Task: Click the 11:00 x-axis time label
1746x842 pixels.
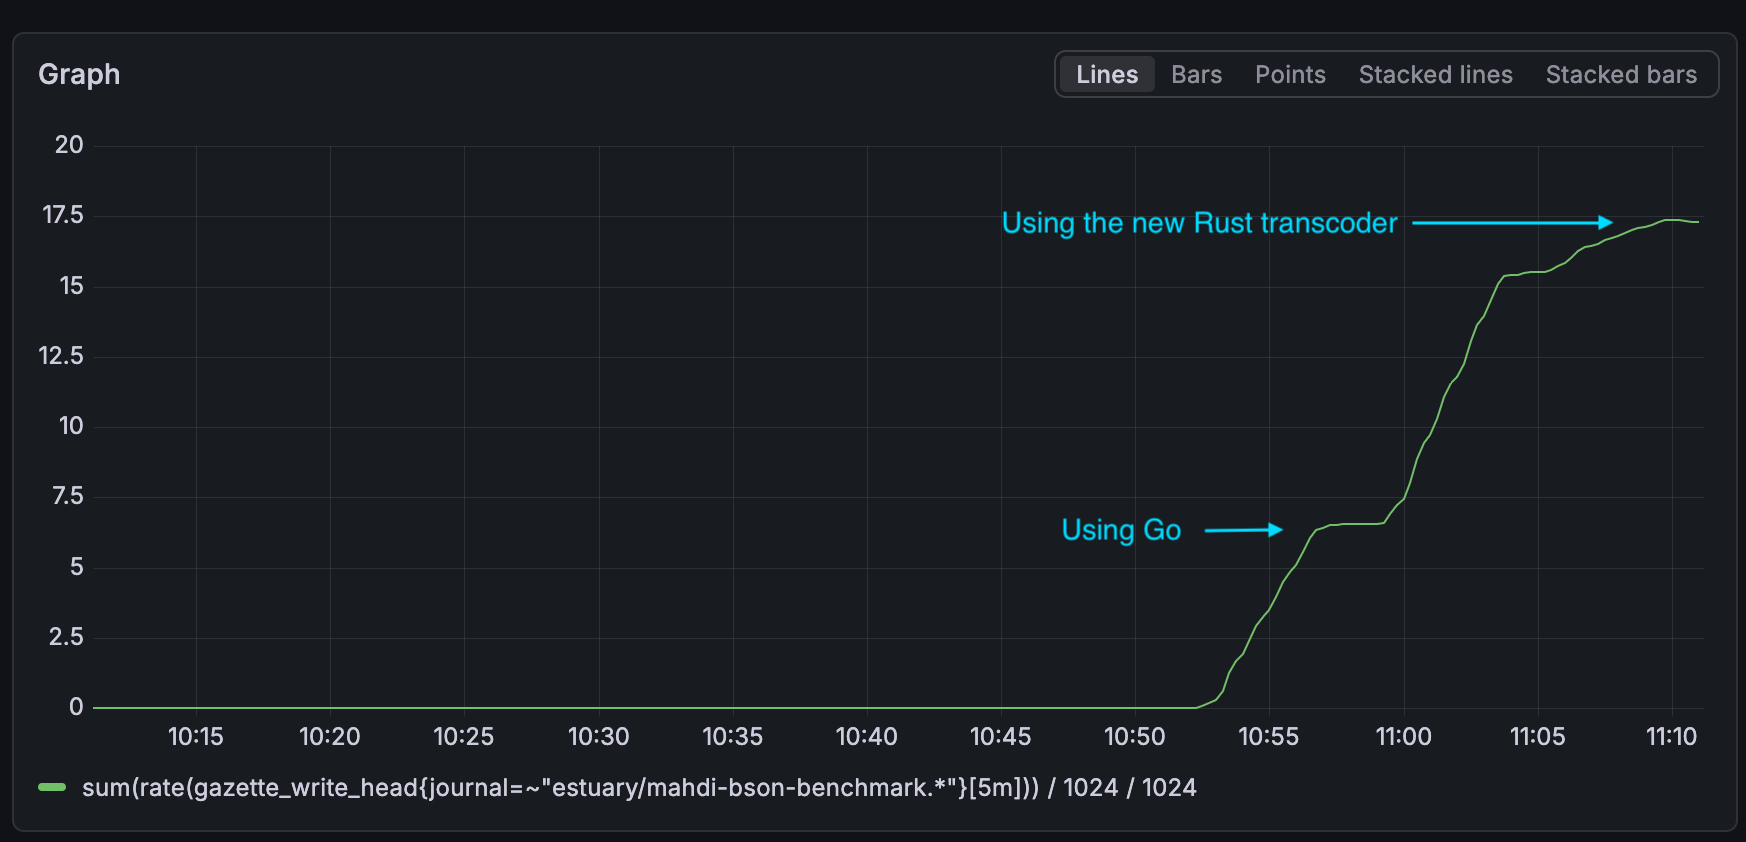Action: coord(1403,737)
